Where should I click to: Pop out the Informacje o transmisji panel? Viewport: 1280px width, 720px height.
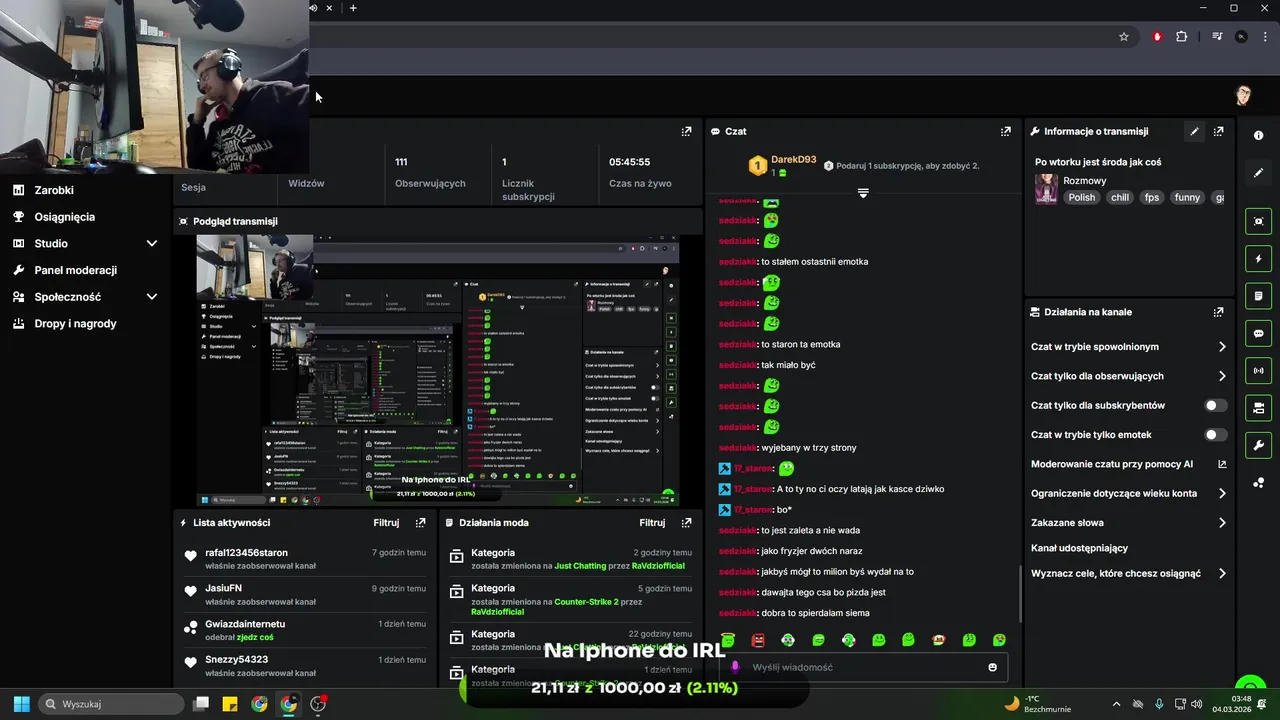point(1218,131)
